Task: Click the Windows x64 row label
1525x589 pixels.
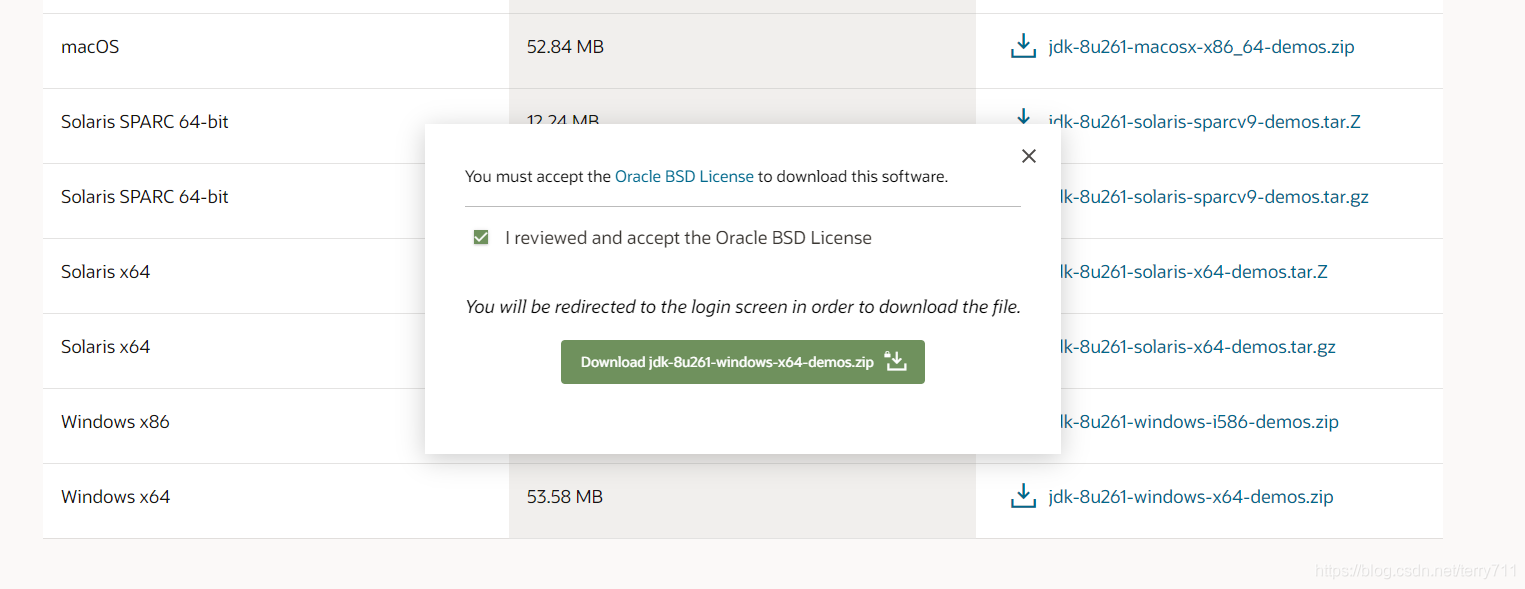Action: pyautogui.click(x=115, y=497)
